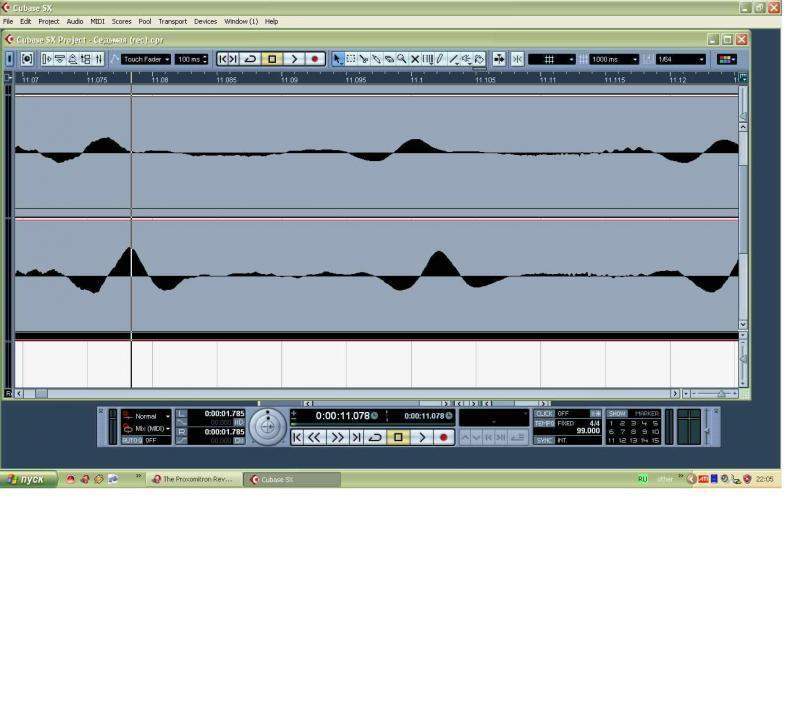Toggle Autoscroll in the toolbar
Viewport: 800px width, 725px height.
tap(499, 59)
